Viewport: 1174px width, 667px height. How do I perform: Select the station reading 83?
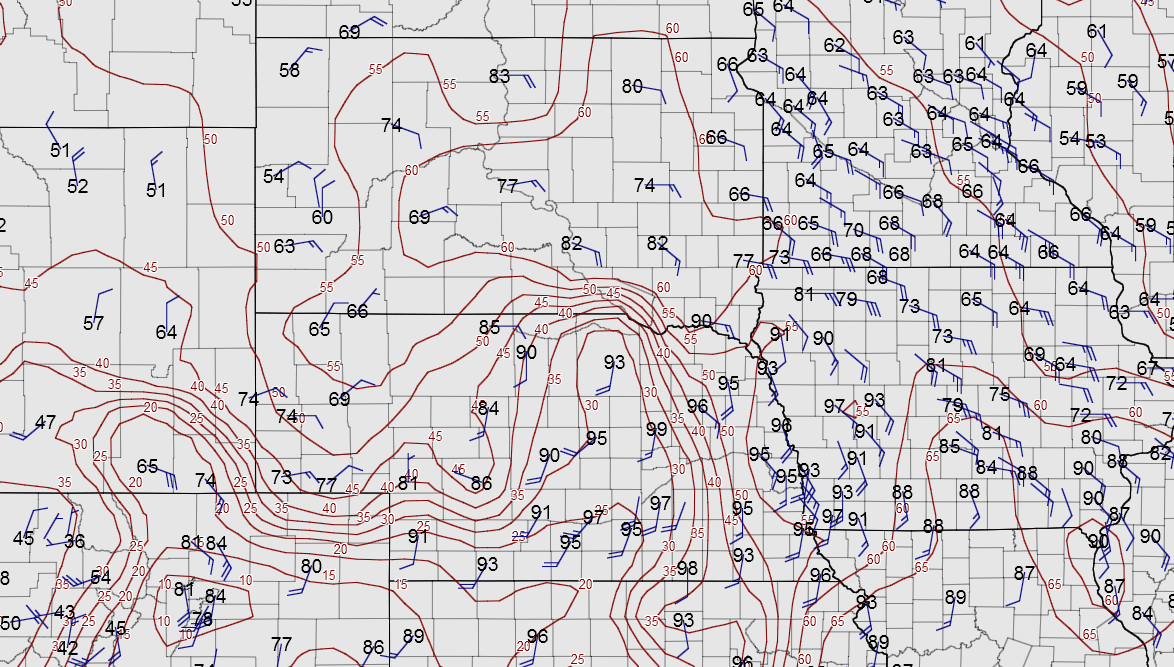pos(499,76)
